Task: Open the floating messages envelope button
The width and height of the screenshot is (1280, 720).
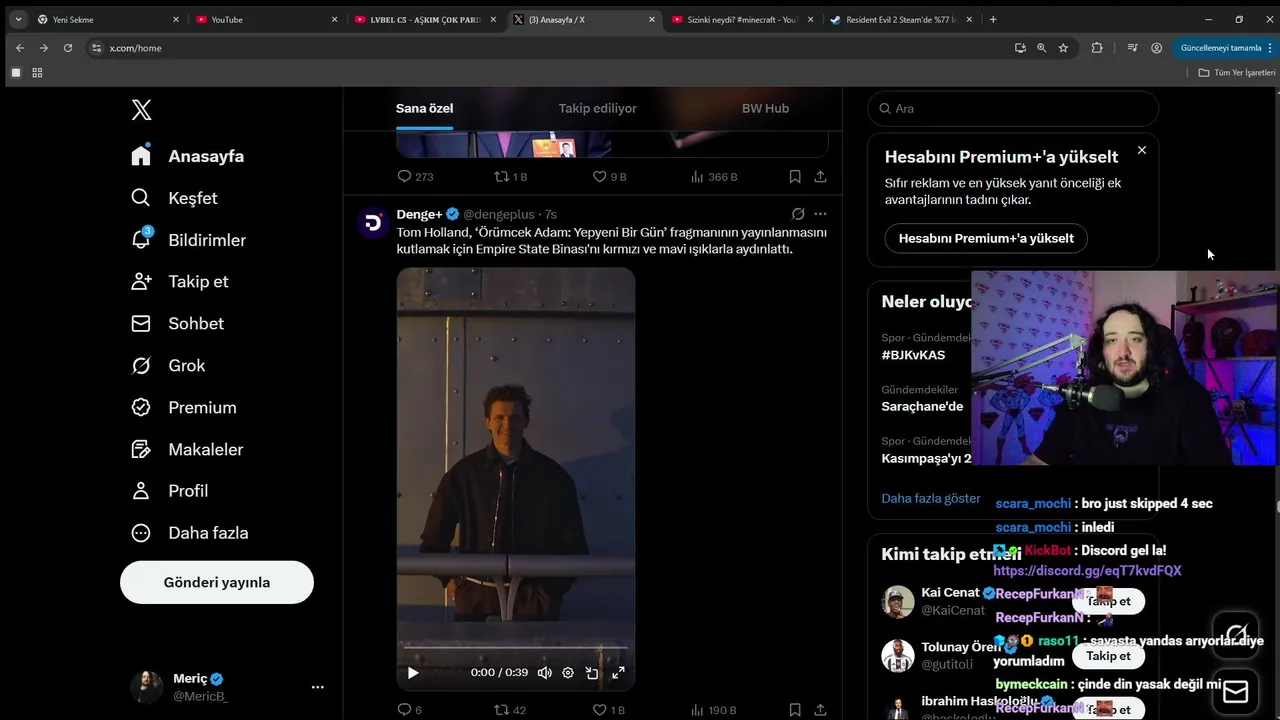Action: click(x=1236, y=691)
